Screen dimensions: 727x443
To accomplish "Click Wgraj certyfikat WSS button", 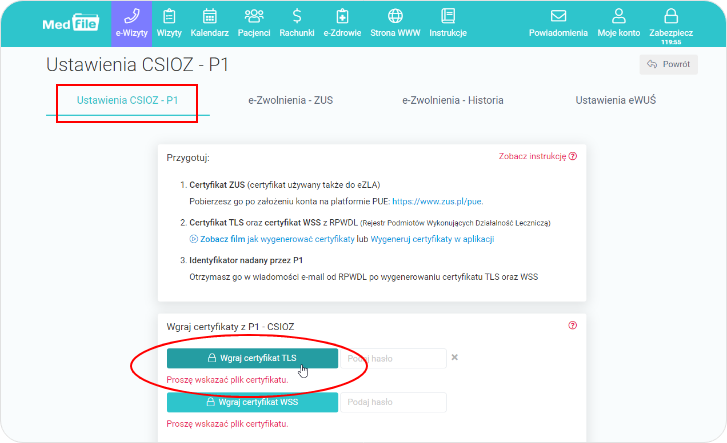I will pos(252,402).
